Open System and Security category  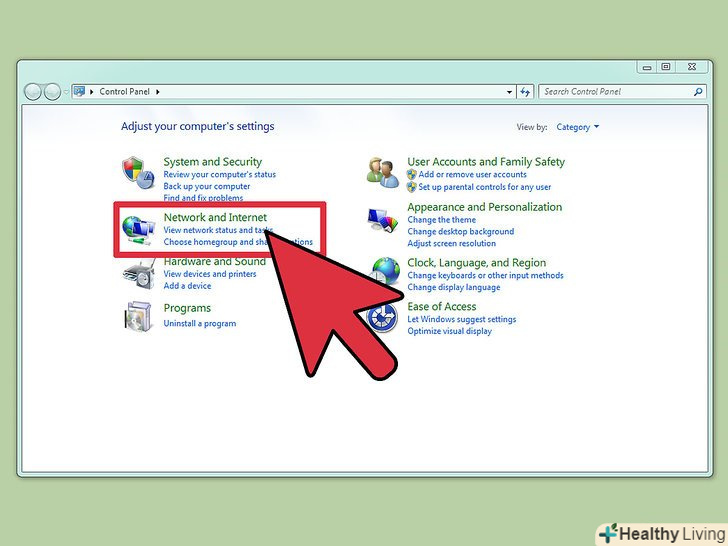(213, 162)
